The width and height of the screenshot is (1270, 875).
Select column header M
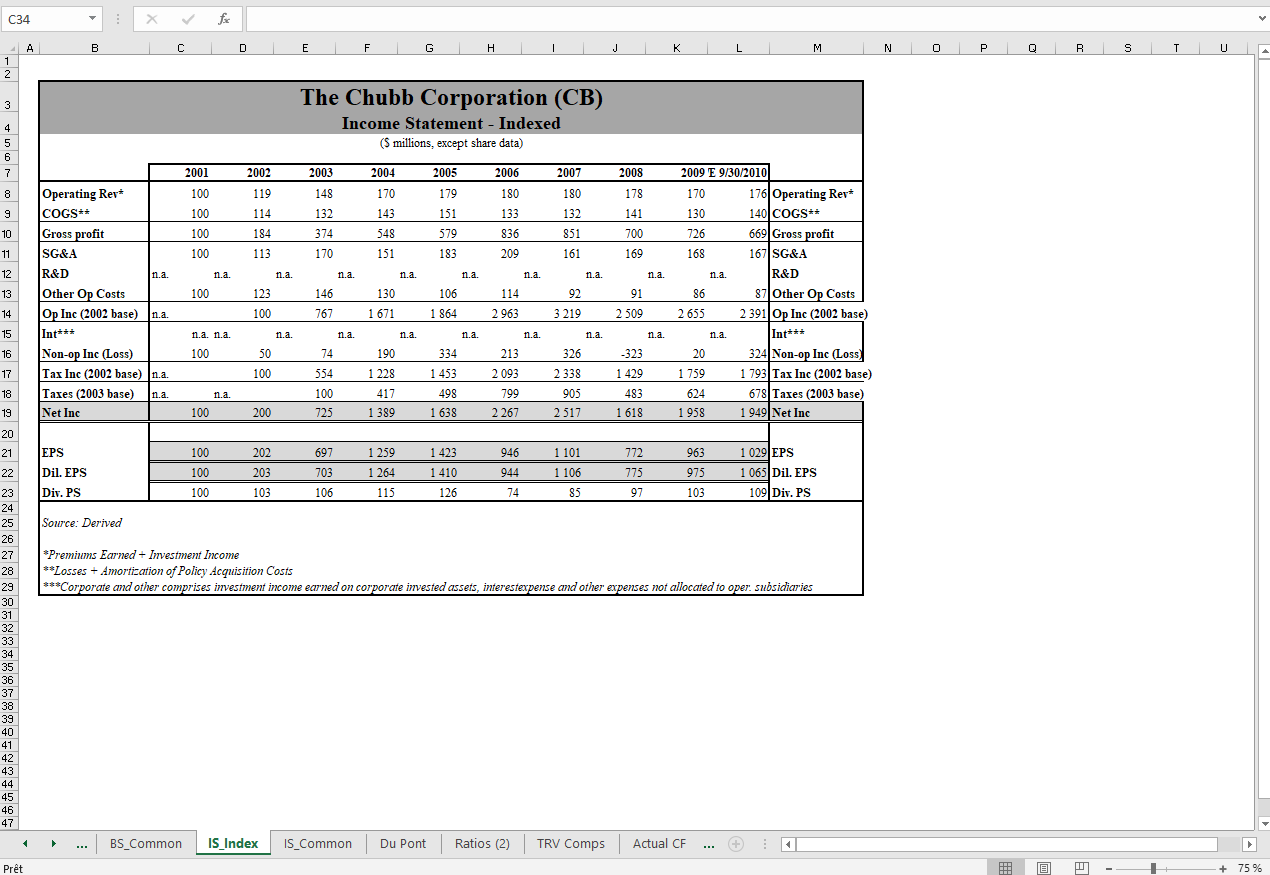tap(817, 48)
